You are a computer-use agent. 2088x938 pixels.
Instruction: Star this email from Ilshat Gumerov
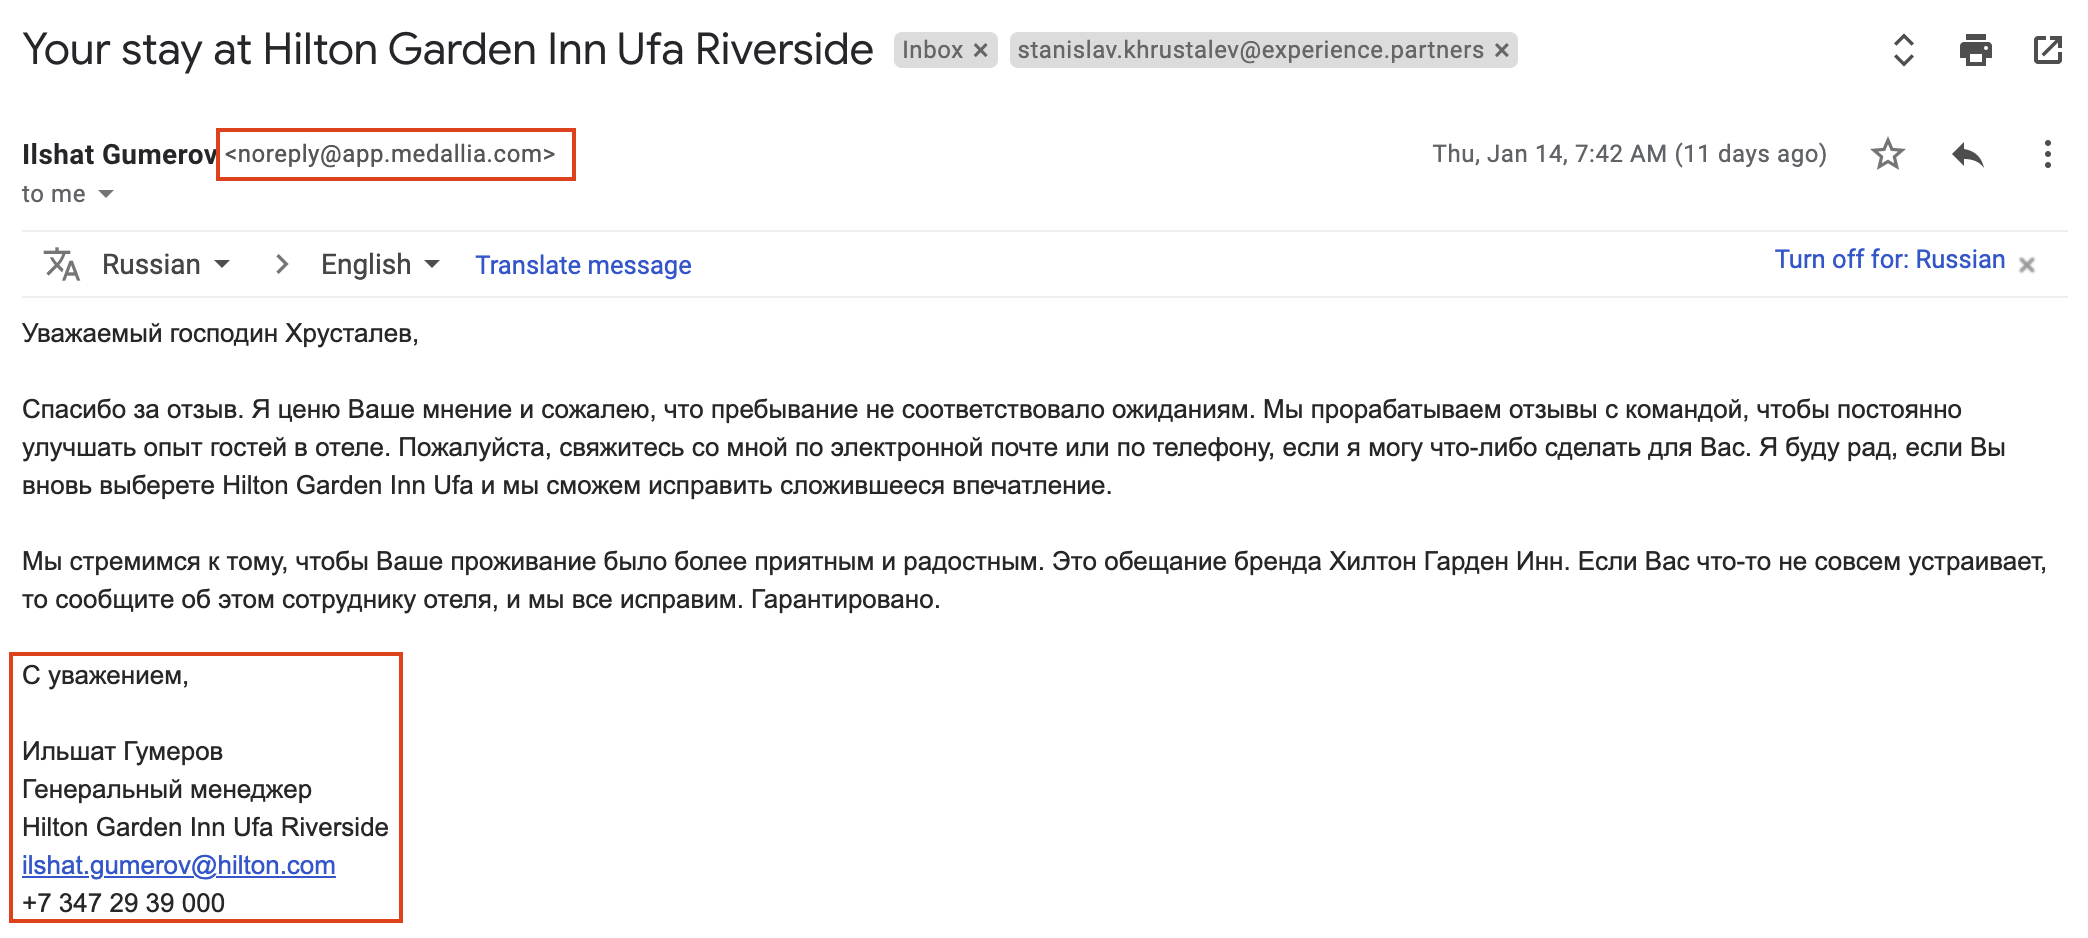[1887, 154]
